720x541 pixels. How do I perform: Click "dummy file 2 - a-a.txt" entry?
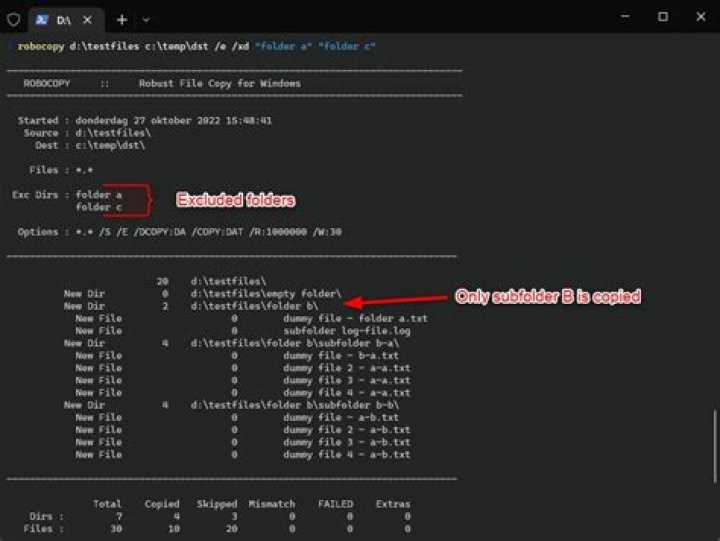point(347,368)
